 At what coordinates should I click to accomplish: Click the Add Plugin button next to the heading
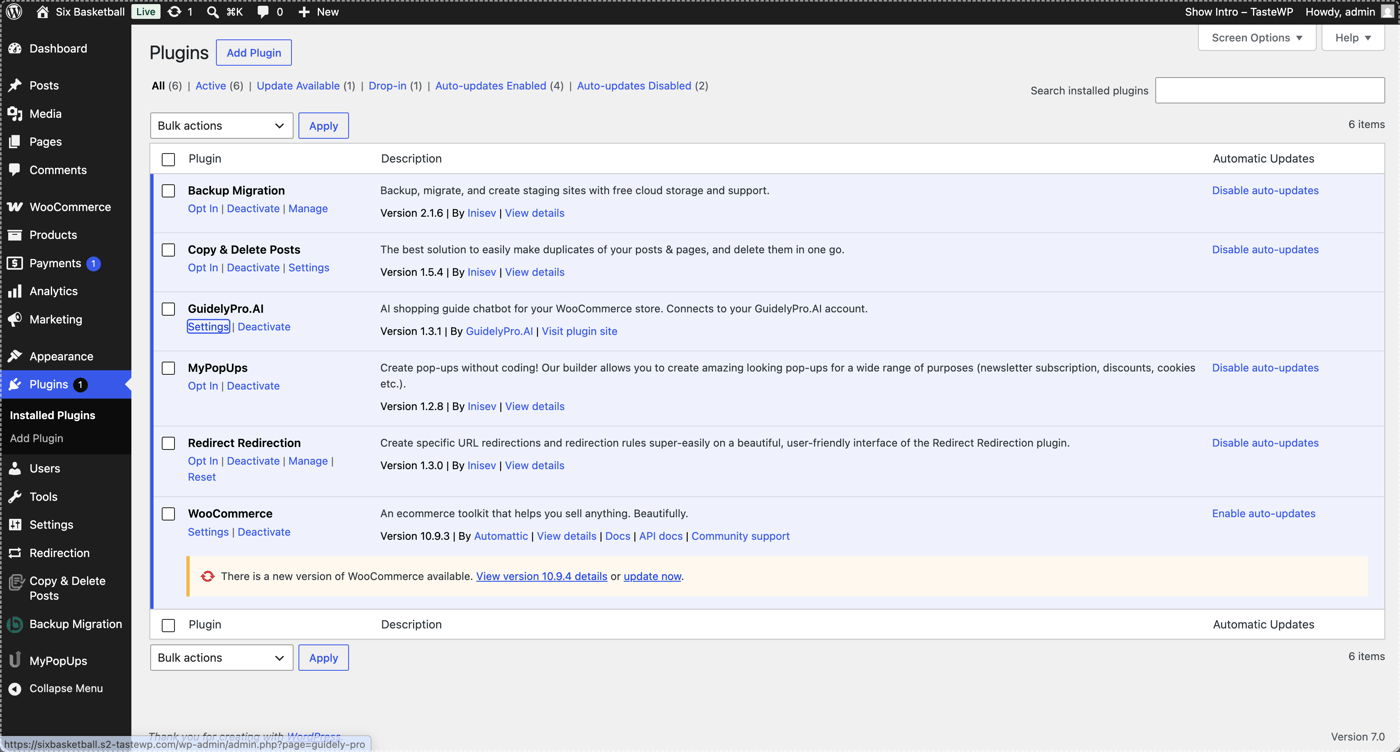254,53
